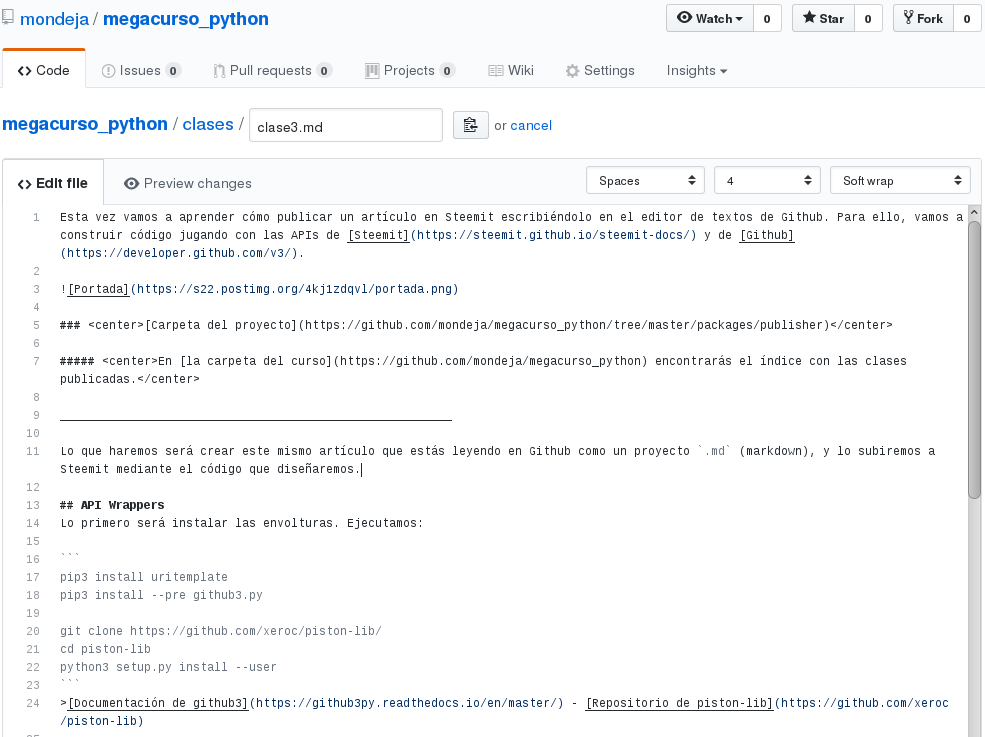Star the megacurso_python repository
Screen dimensions: 985x737
823,18
